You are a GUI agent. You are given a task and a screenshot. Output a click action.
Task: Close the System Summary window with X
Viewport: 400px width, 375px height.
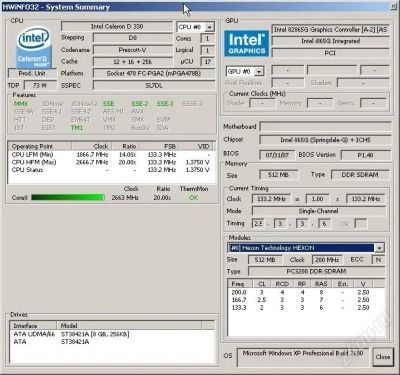point(393,6)
